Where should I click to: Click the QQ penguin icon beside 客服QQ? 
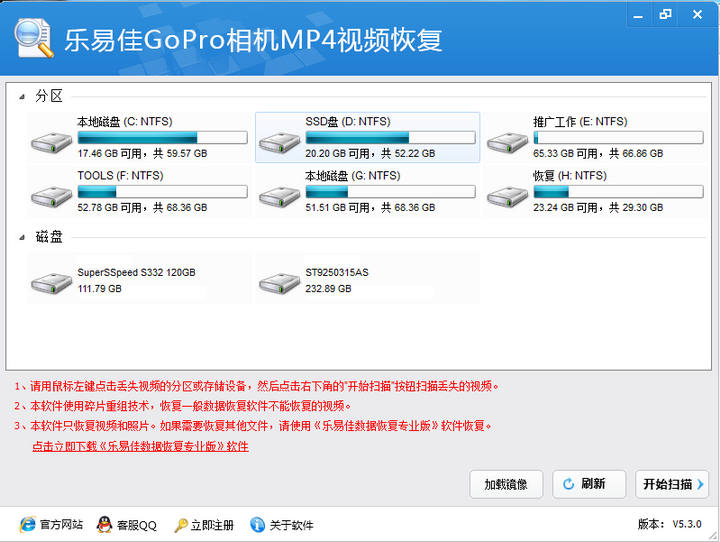click(x=105, y=524)
